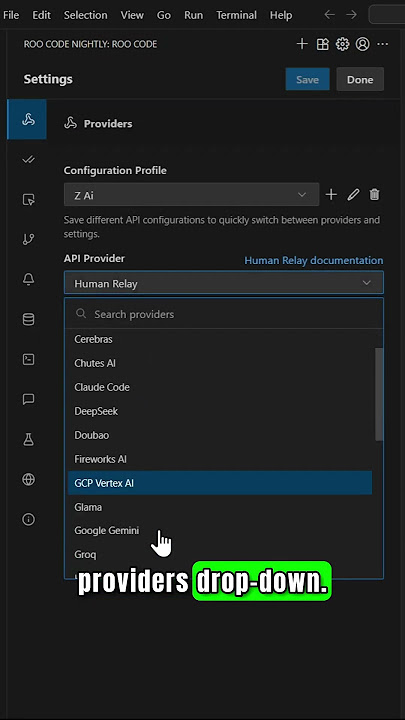Collapse the Human Relay API Provider dropdown
Screen dimensions: 405x720
click(x=224, y=283)
